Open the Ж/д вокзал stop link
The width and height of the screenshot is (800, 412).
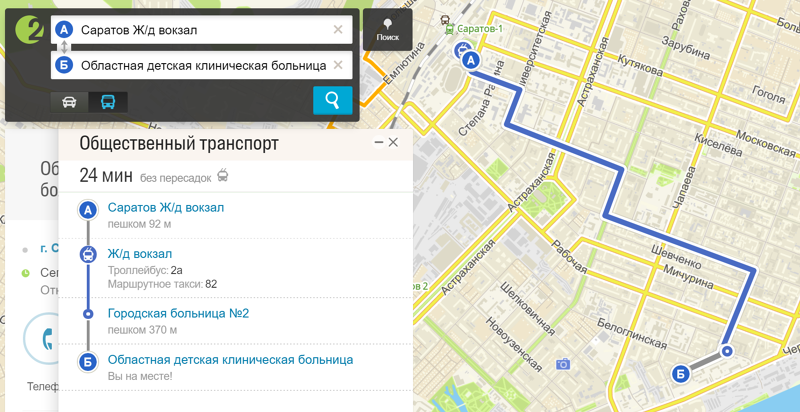pos(140,253)
